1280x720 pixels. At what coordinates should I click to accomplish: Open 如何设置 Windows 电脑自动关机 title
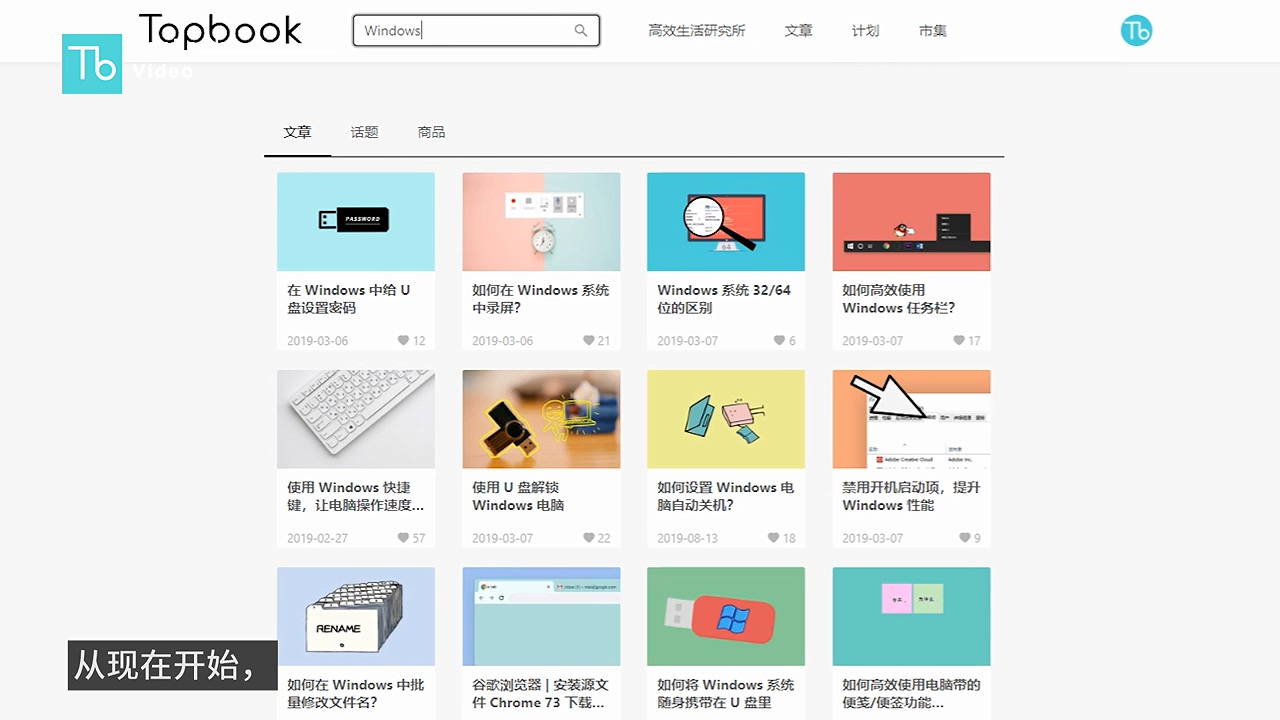point(726,496)
